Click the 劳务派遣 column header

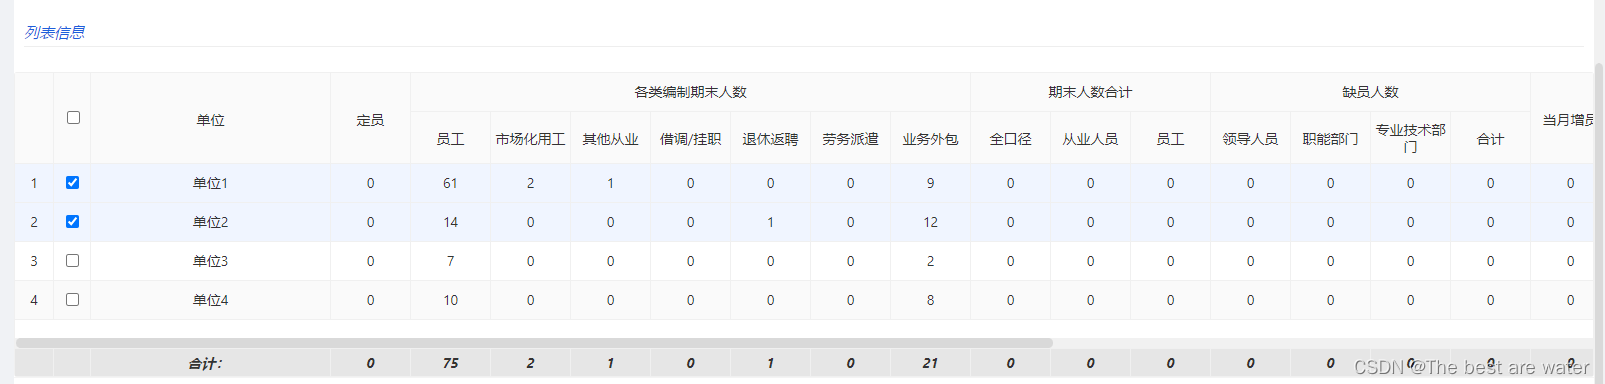tap(850, 139)
